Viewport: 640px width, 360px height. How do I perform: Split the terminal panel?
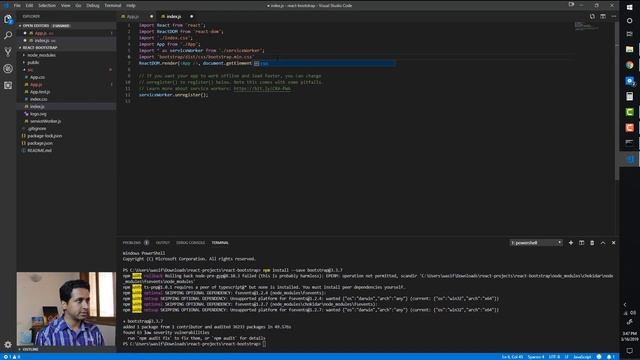[x=581, y=243]
